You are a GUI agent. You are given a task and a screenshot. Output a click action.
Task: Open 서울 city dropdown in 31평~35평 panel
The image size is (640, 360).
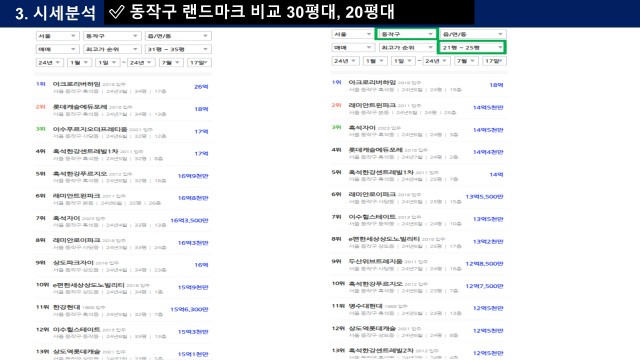[57, 36]
